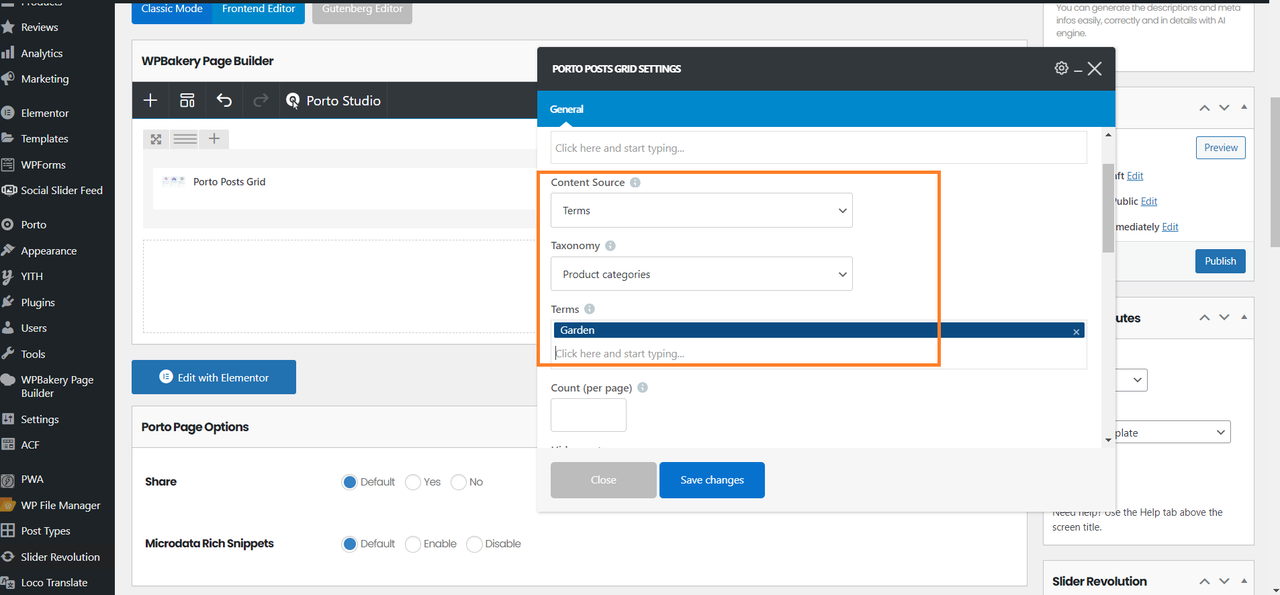Change the row column layout icon

click(x=185, y=138)
